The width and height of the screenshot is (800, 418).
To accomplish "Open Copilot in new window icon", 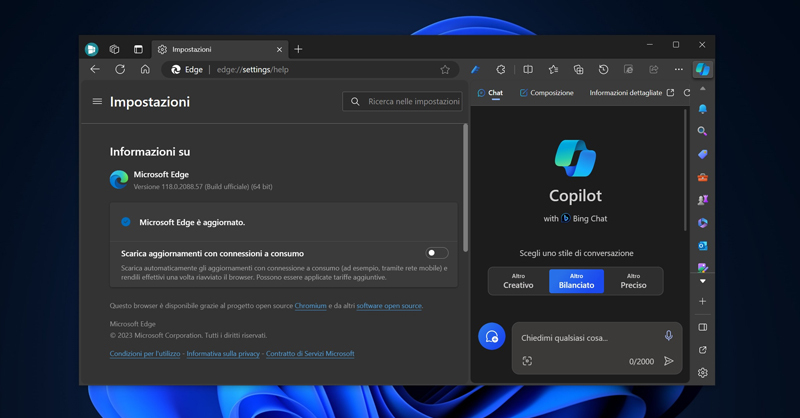I will 670,93.
